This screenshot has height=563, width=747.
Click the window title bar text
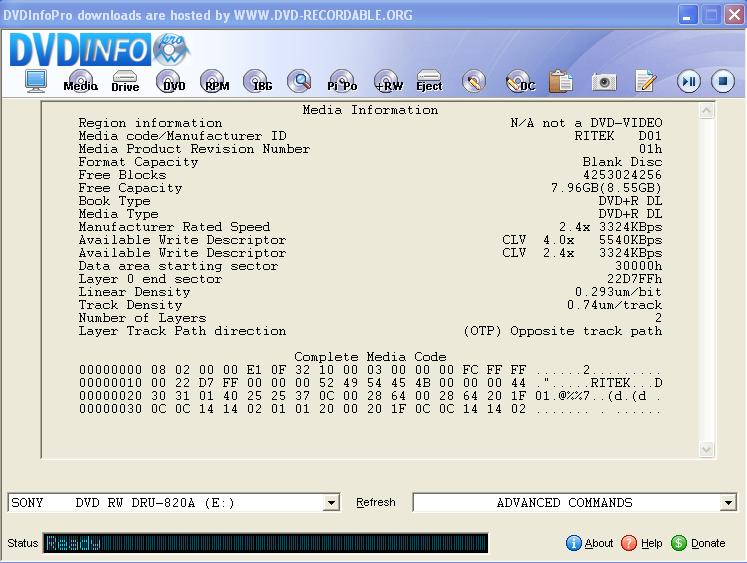(208, 15)
